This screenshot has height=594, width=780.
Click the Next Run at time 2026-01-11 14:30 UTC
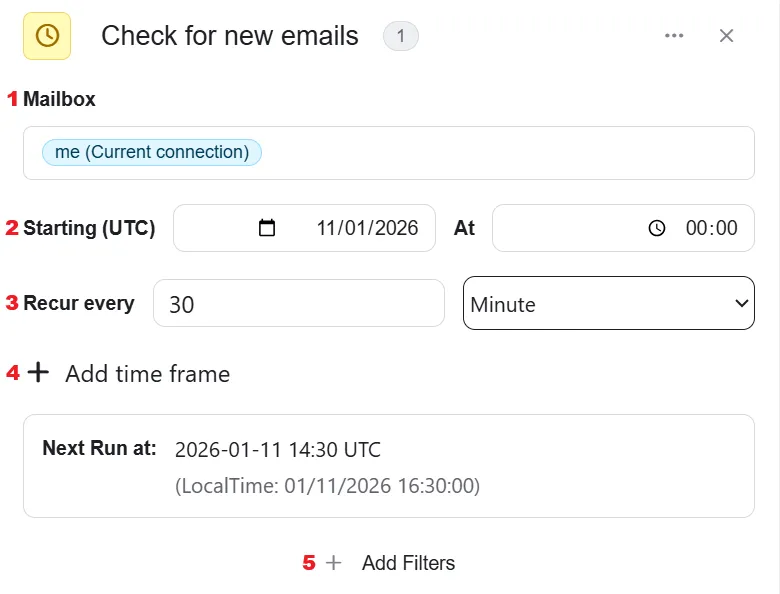tap(278, 450)
